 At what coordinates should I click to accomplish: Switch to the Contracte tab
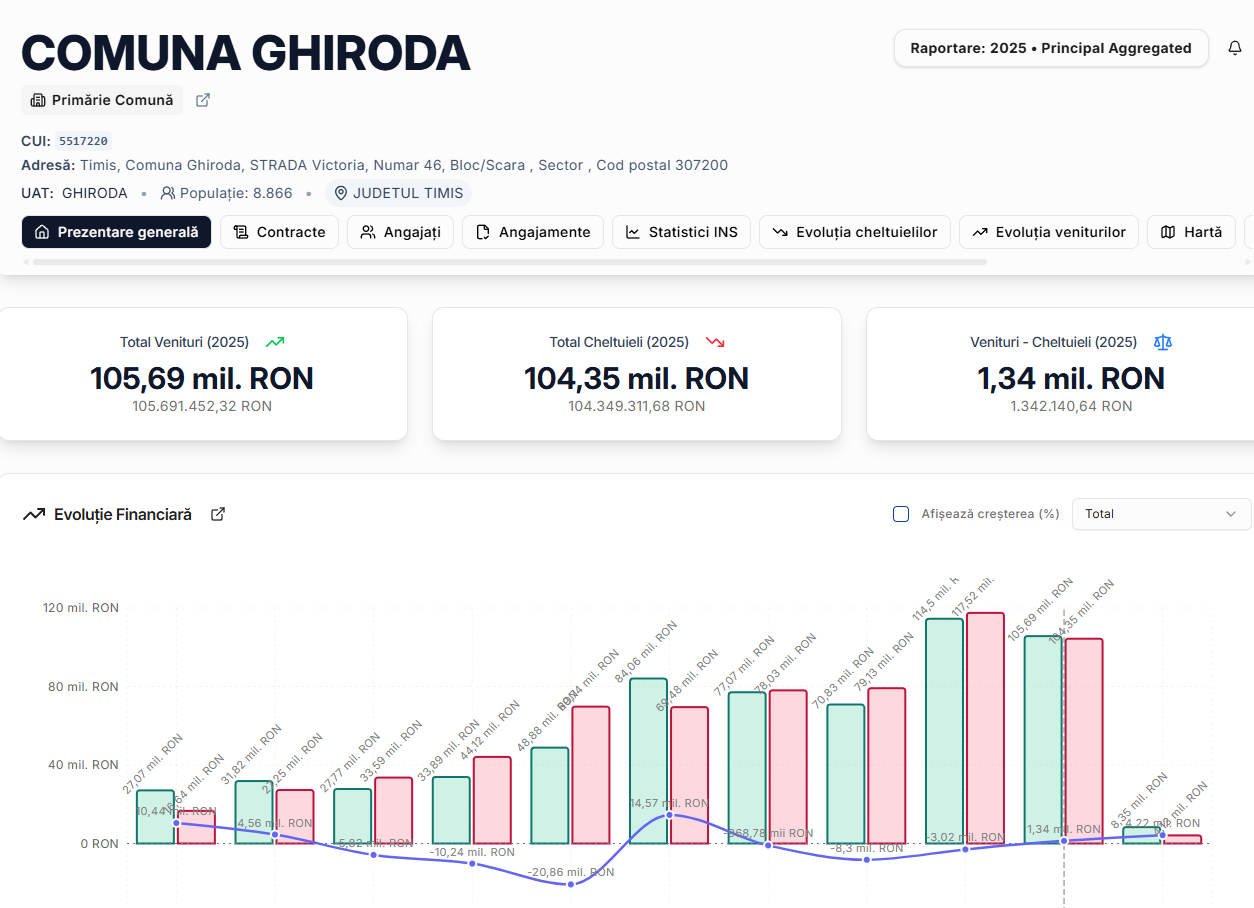pyautogui.click(x=279, y=232)
